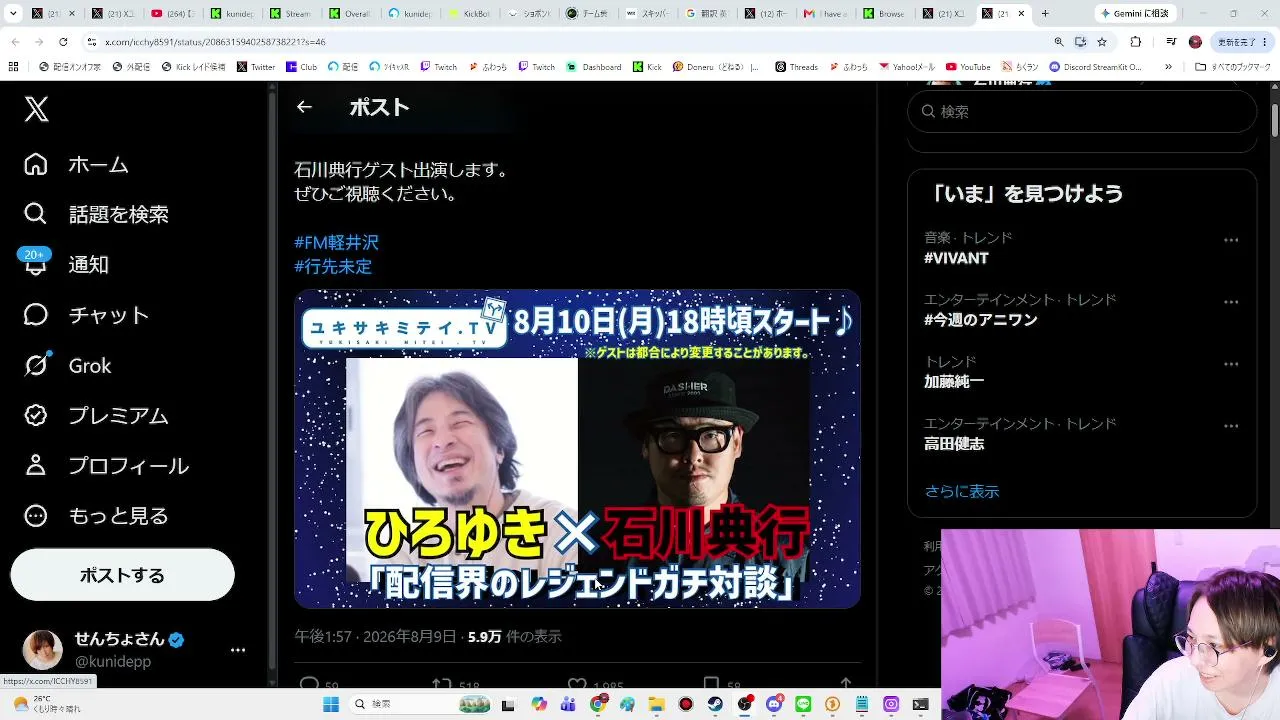Open the ひろゆき×石川典行 post image
The image size is (1280, 720).
click(577, 449)
